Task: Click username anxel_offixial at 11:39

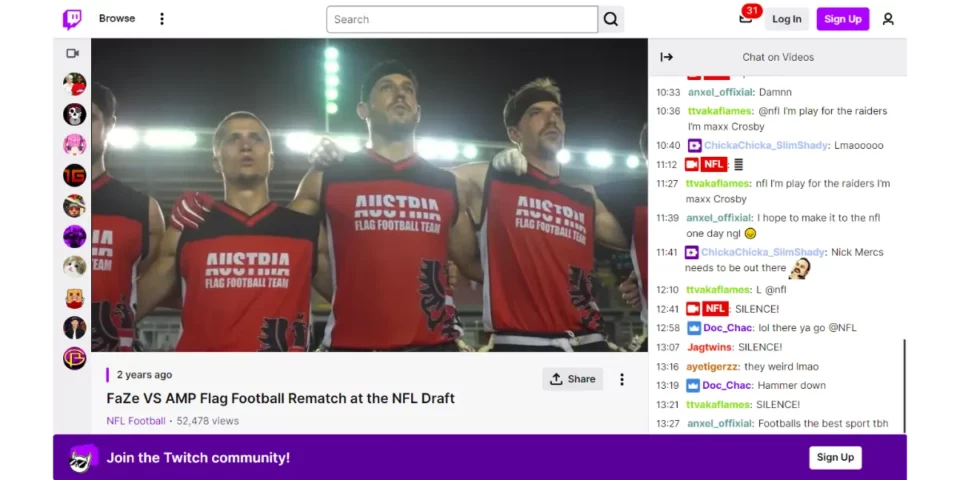Action: coord(719,218)
